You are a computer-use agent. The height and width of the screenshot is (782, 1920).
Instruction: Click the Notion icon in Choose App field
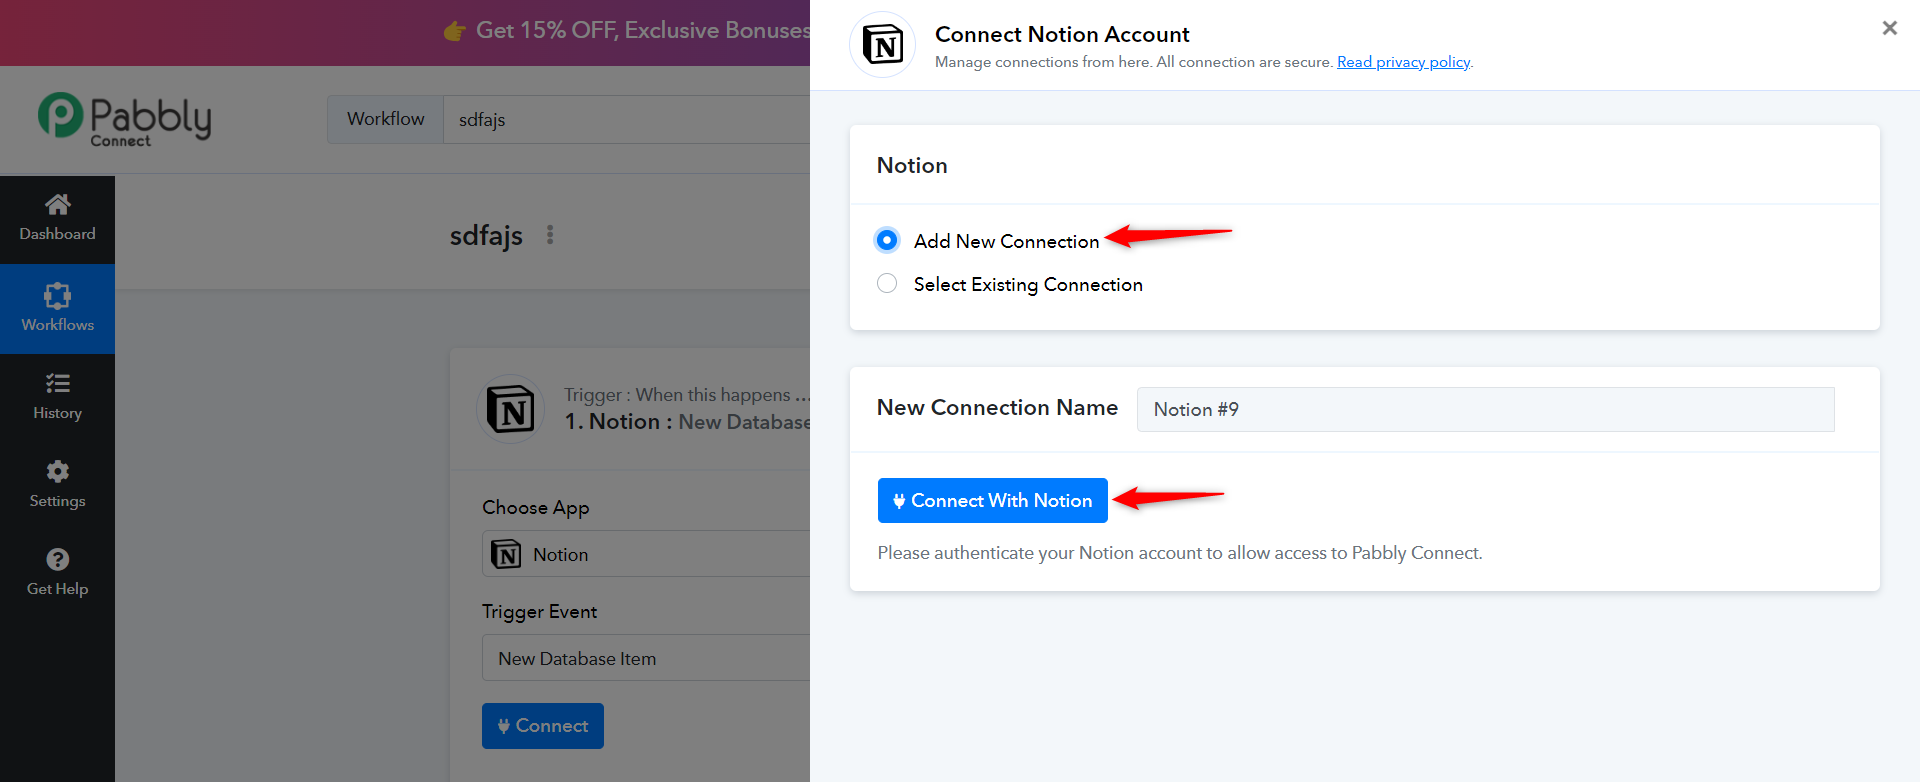[506, 554]
